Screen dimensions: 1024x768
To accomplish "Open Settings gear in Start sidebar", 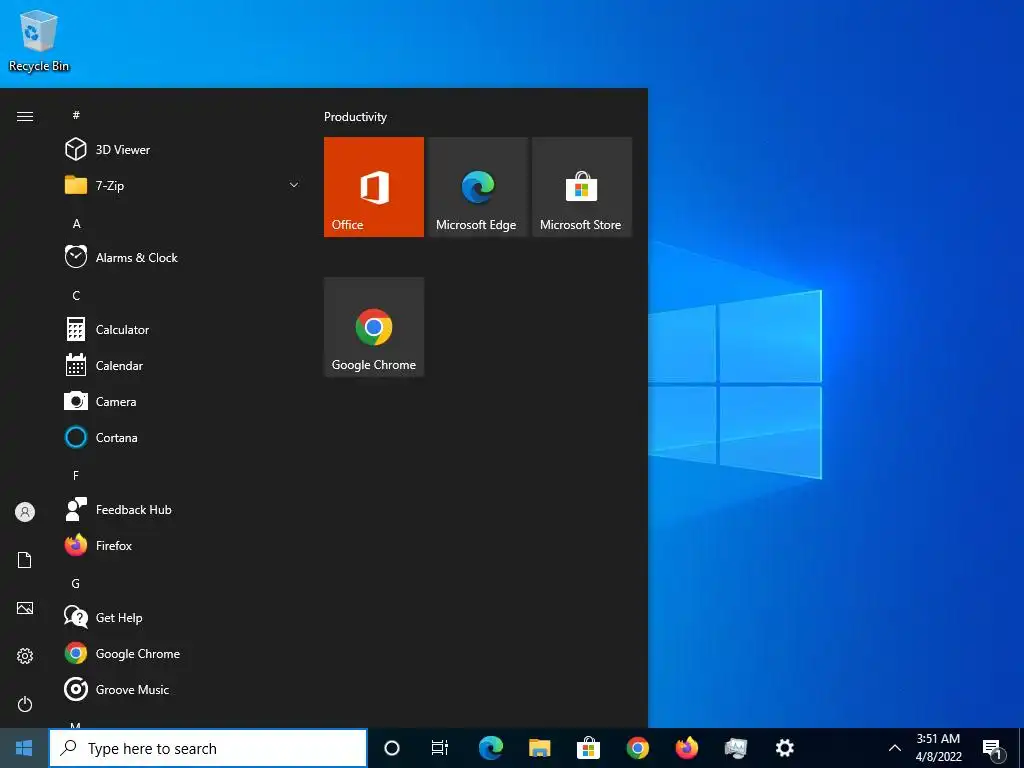I will click(25, 656).
